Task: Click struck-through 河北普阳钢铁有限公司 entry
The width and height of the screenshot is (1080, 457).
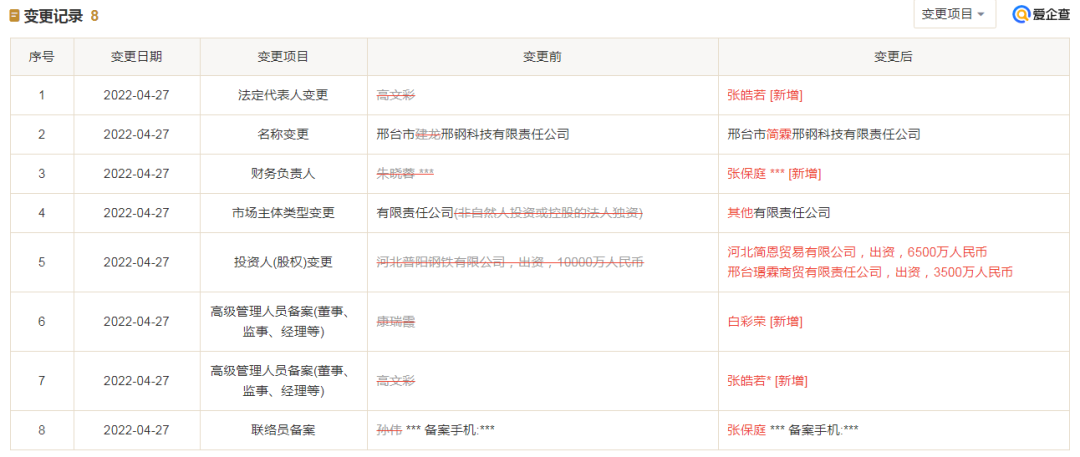Action: (x=510, y=262)
